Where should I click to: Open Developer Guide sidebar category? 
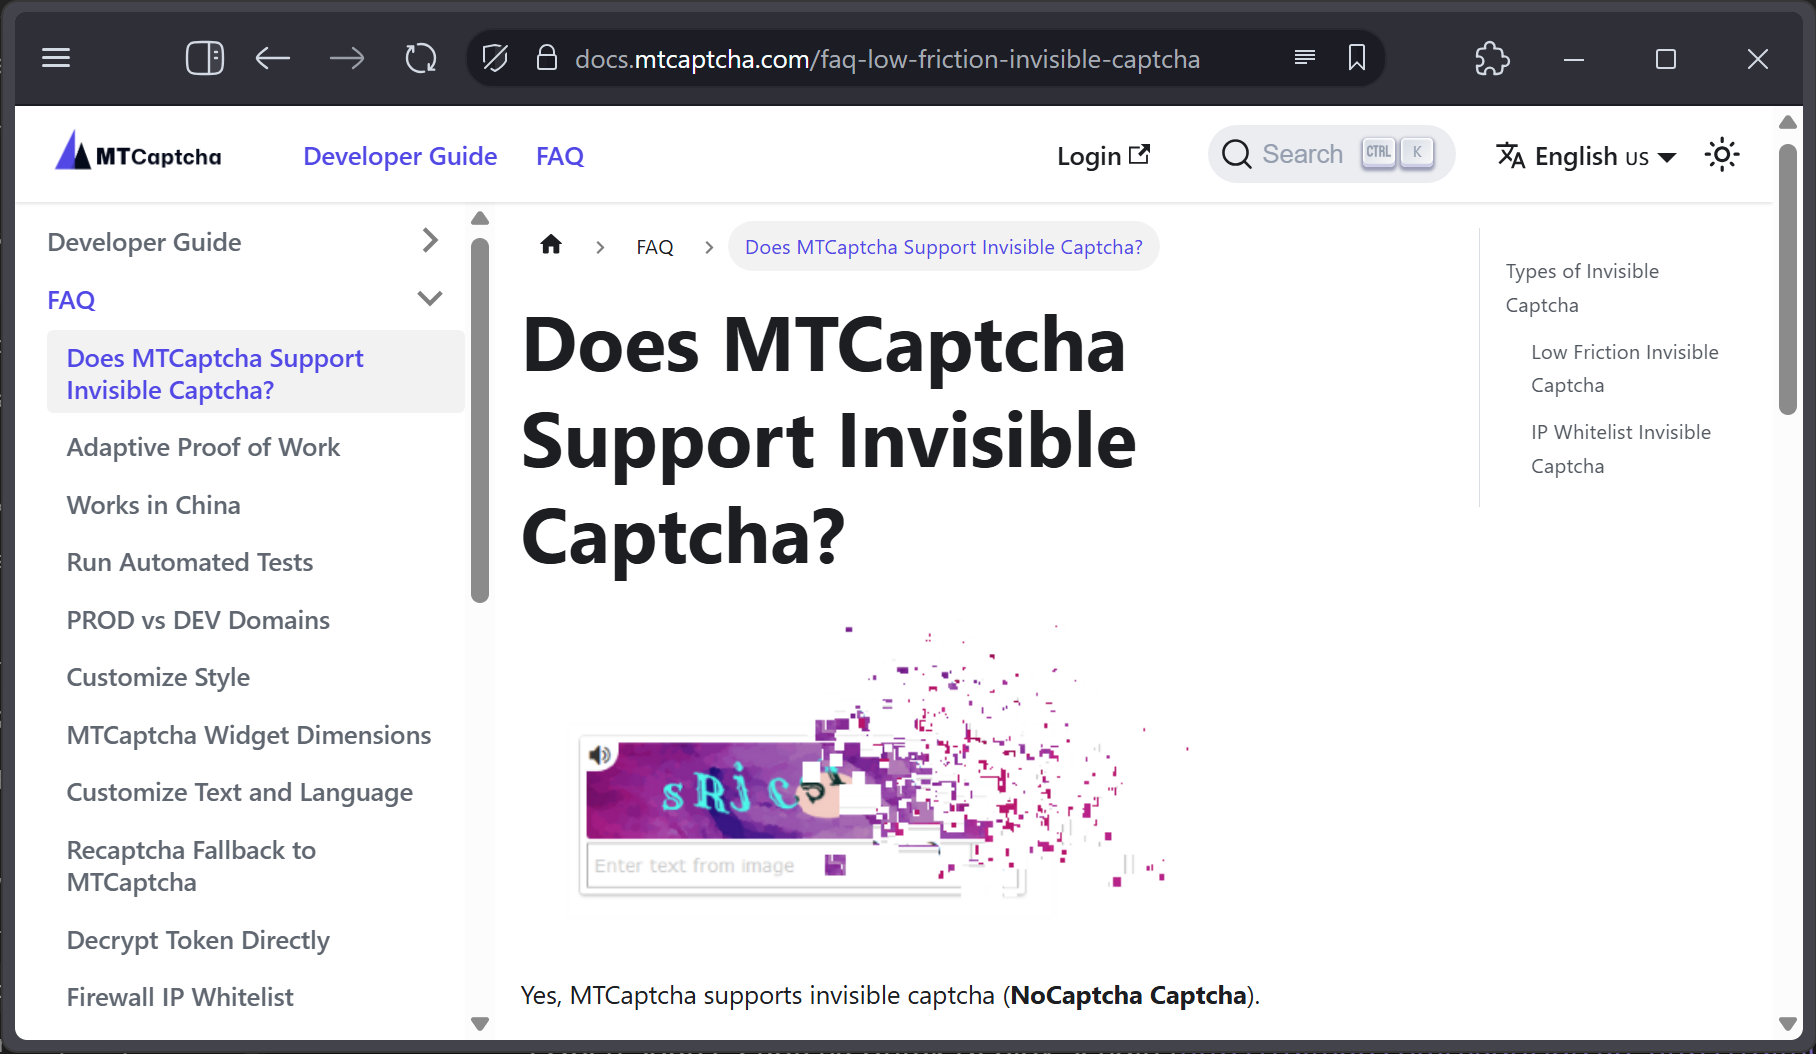point(144,242)
